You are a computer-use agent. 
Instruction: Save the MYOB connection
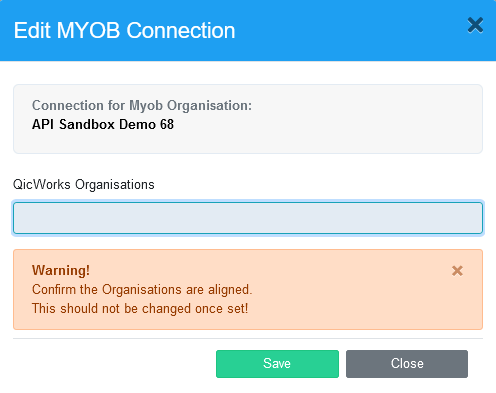click(x=277, y=364)
